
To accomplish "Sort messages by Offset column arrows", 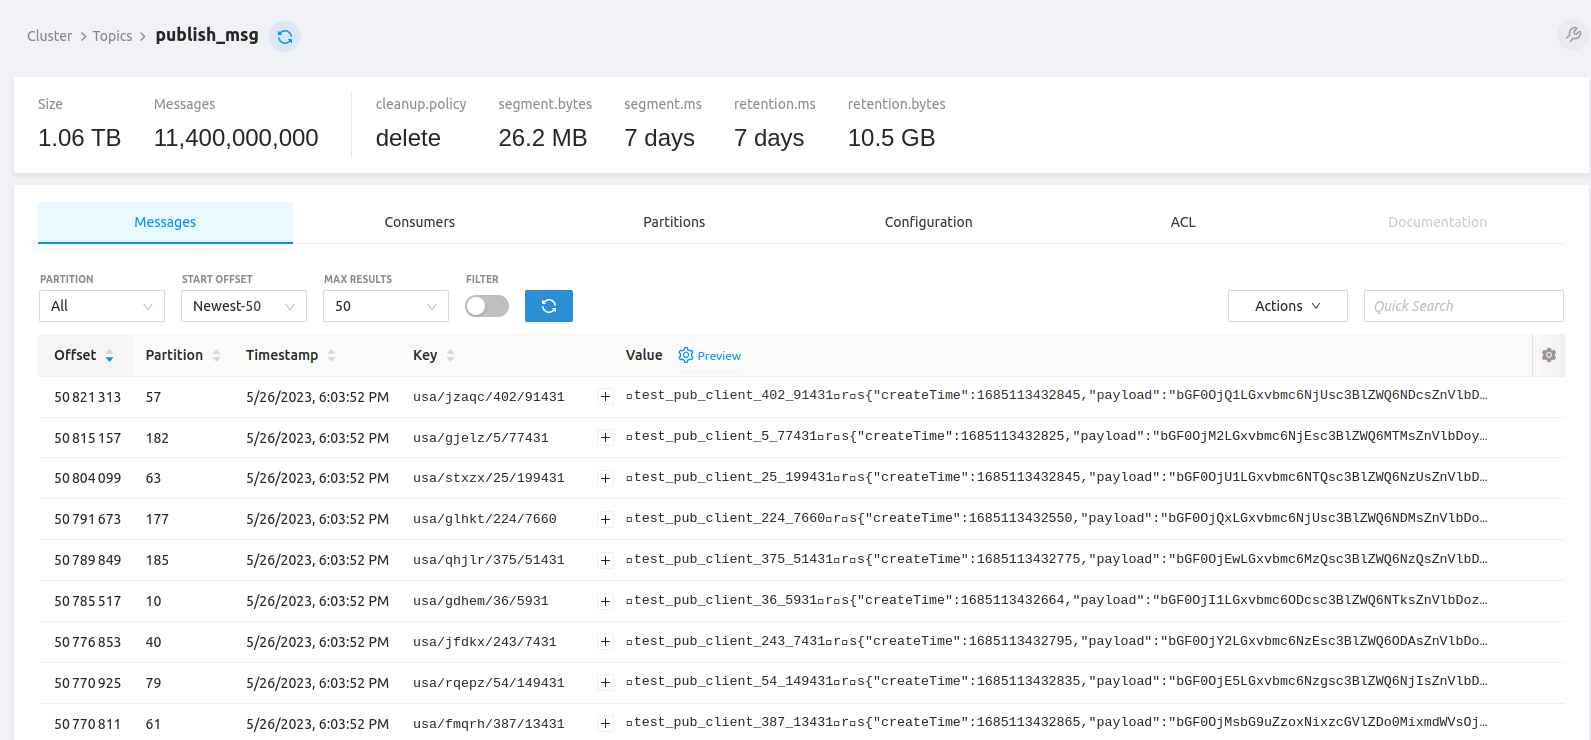I will (x=109, y=356).
